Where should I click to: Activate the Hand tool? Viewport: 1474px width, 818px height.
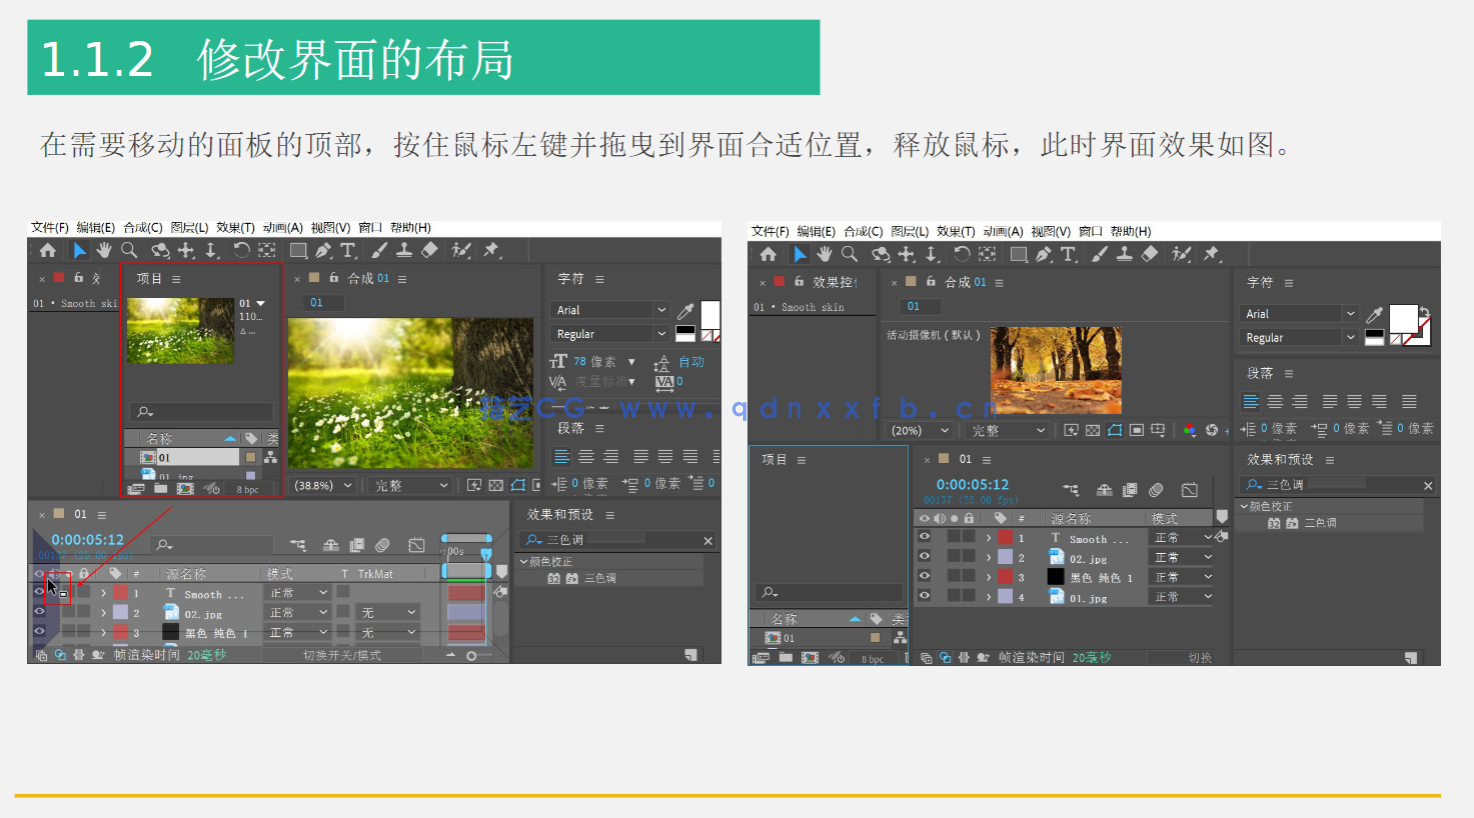coord(104,250)
